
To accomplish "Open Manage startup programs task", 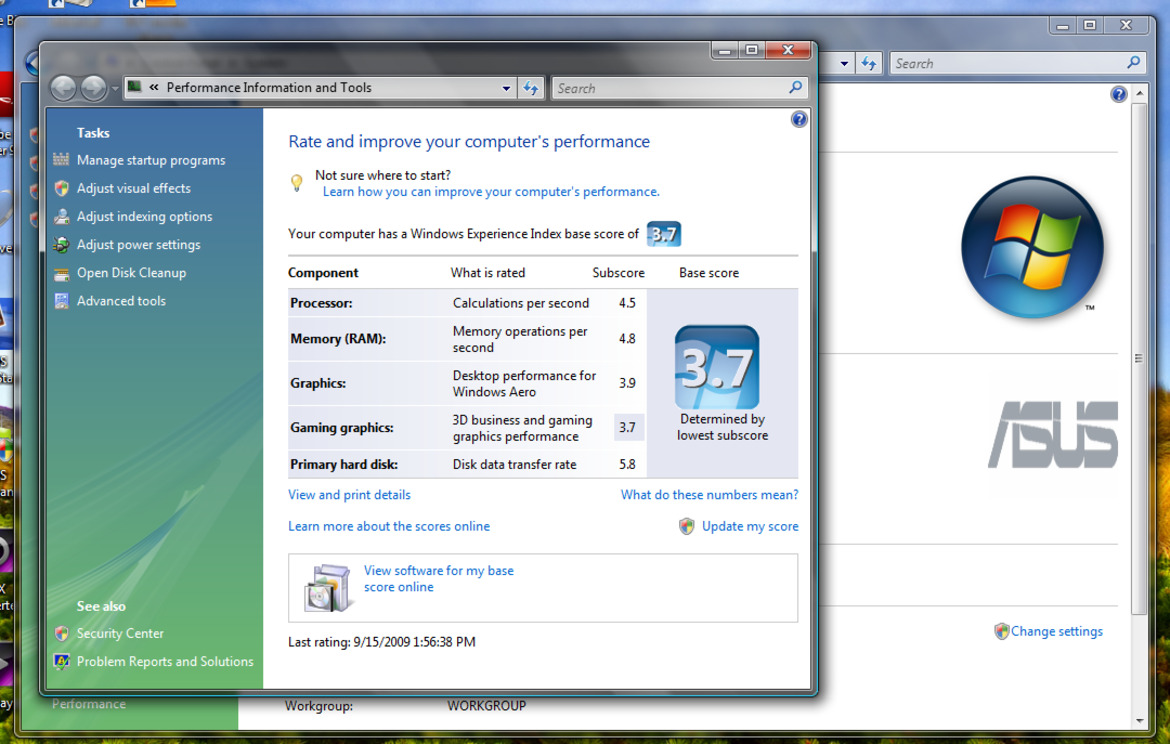I will (x=151, y=160).
